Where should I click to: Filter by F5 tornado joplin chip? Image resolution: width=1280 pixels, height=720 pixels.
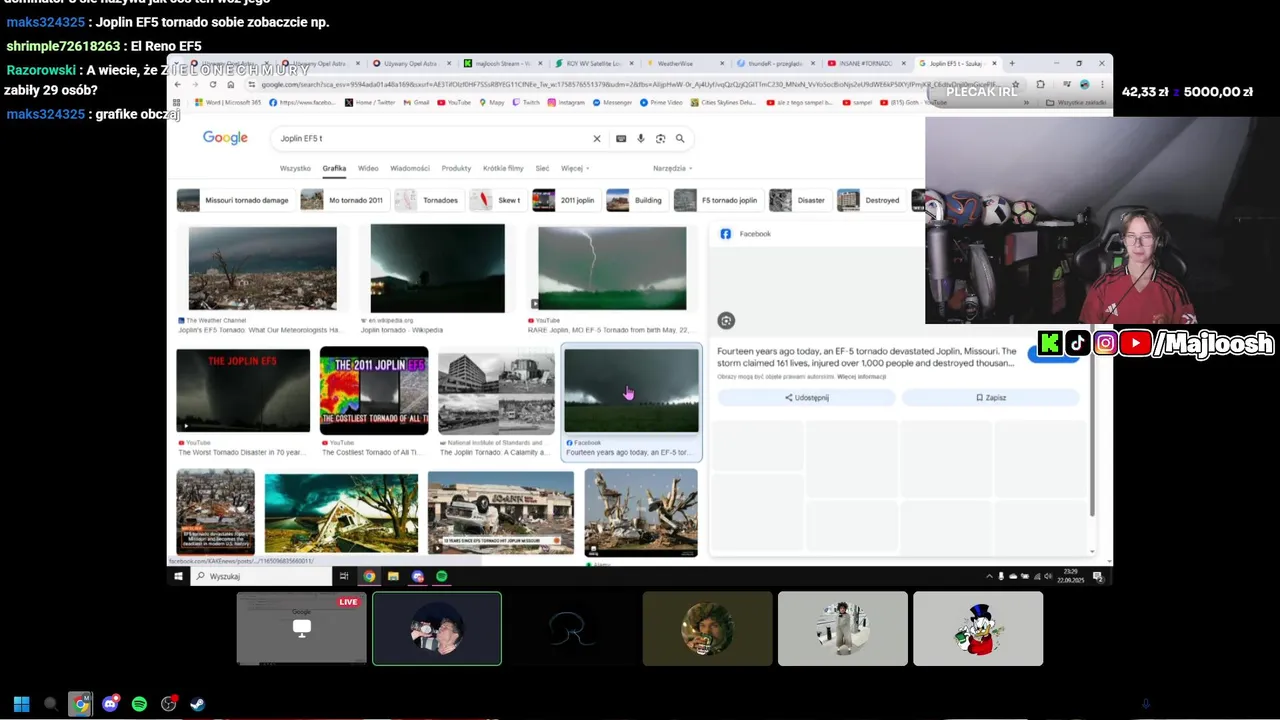(717, 200)
